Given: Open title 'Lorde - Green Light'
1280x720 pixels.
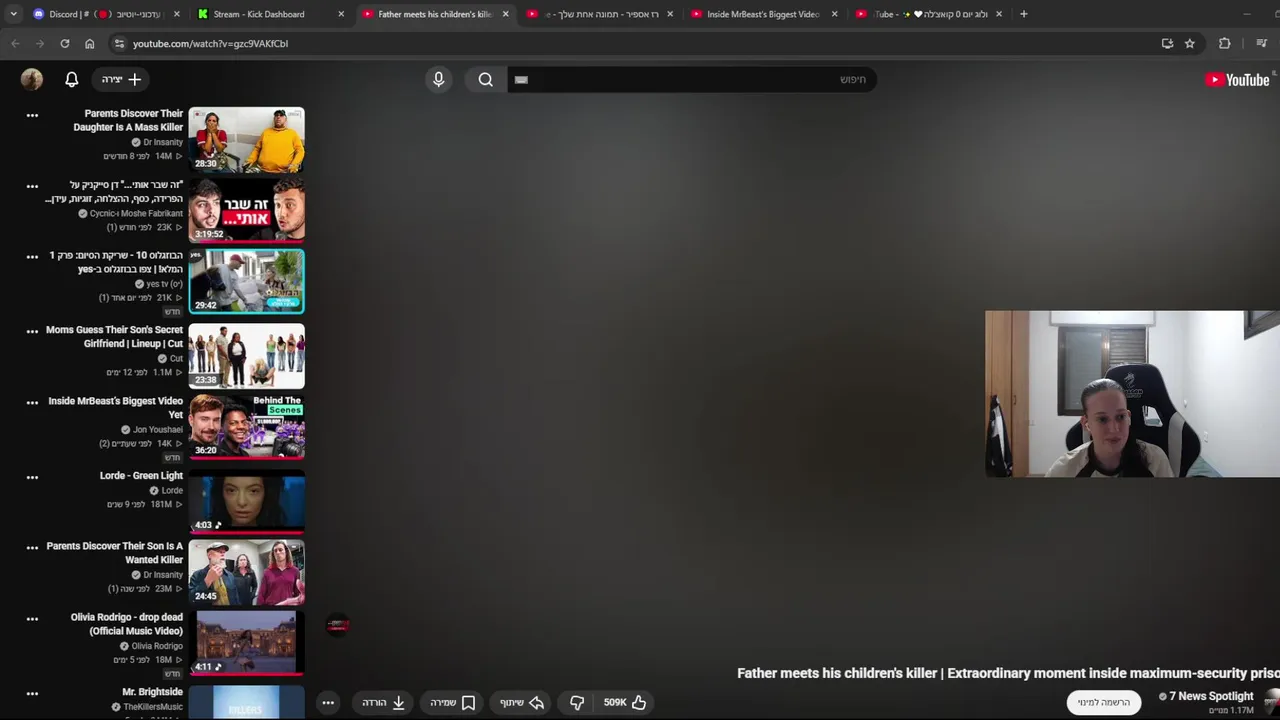Looking at the screenshot, I should (141, 476).
